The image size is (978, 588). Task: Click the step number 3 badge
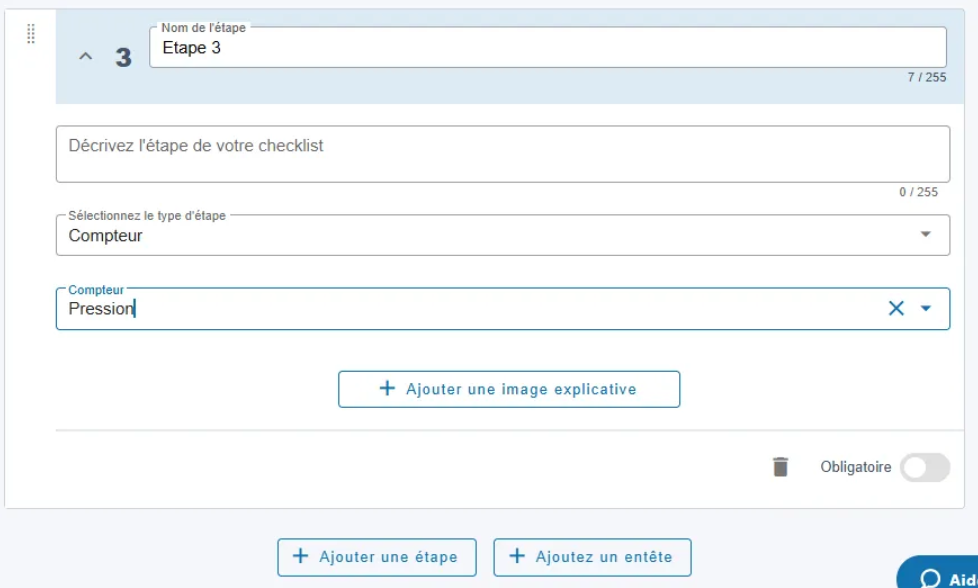click(x=123, y=57)
